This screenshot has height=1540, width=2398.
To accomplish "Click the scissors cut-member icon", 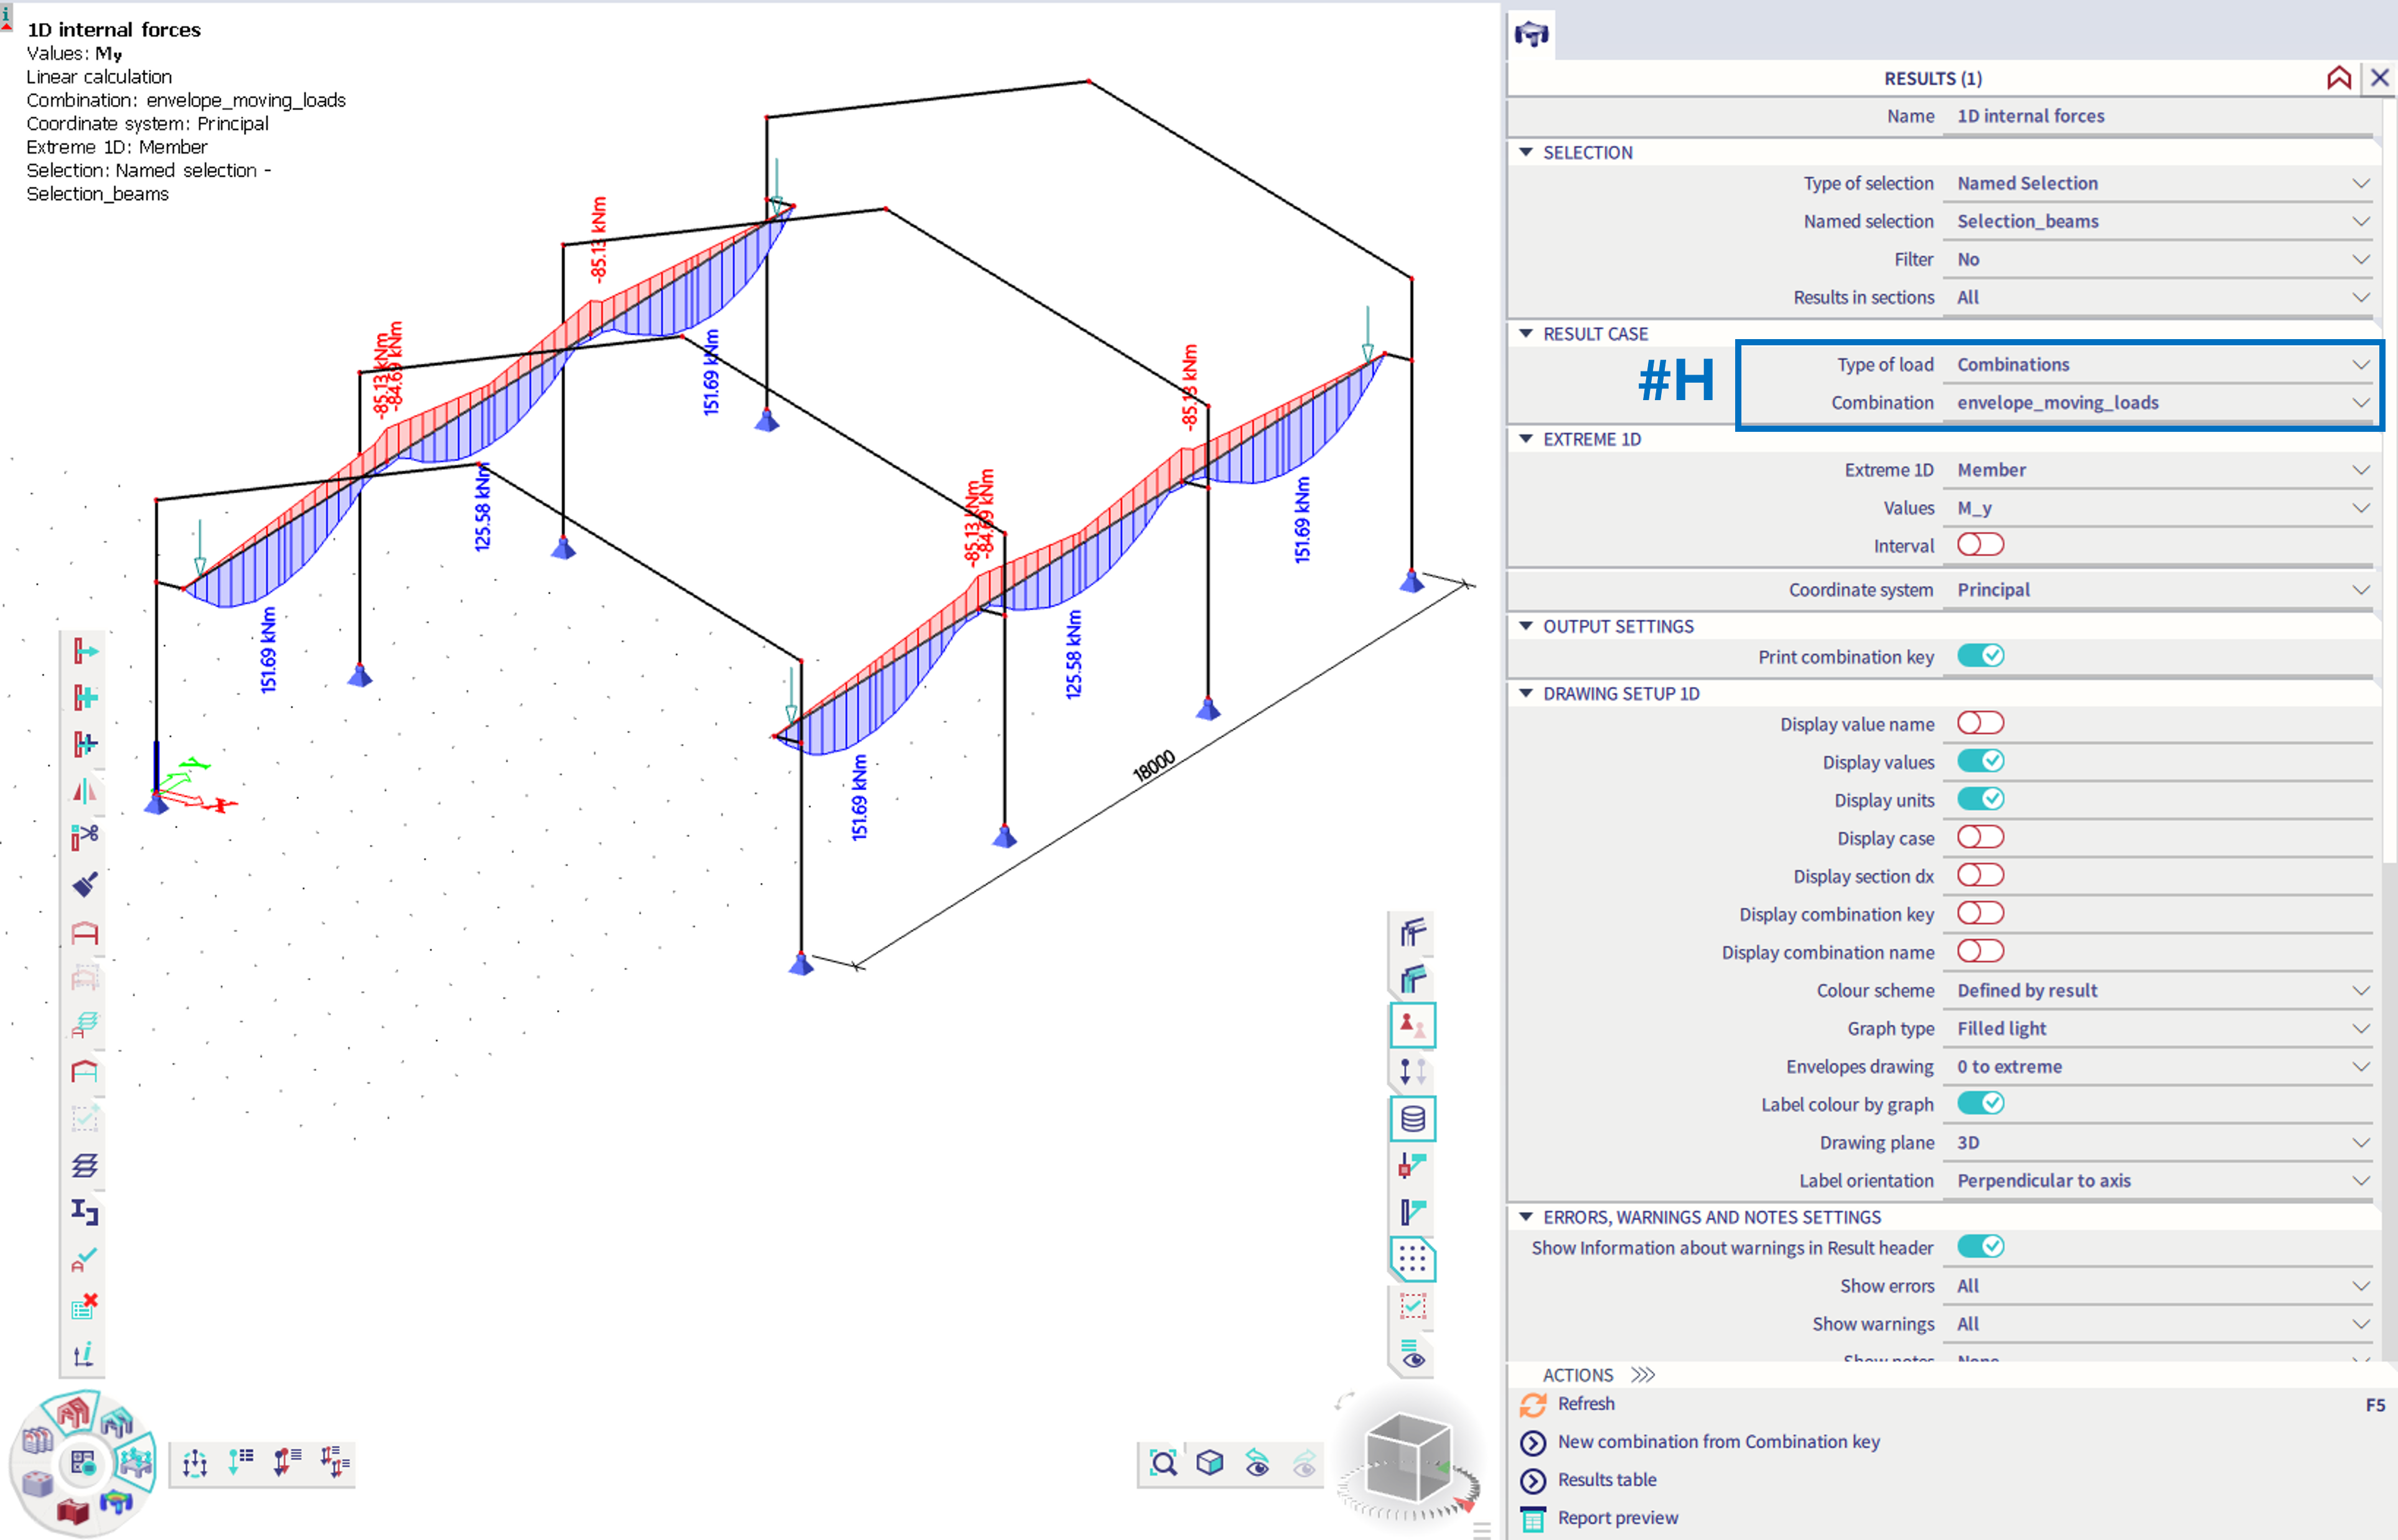I will point(85,836).
